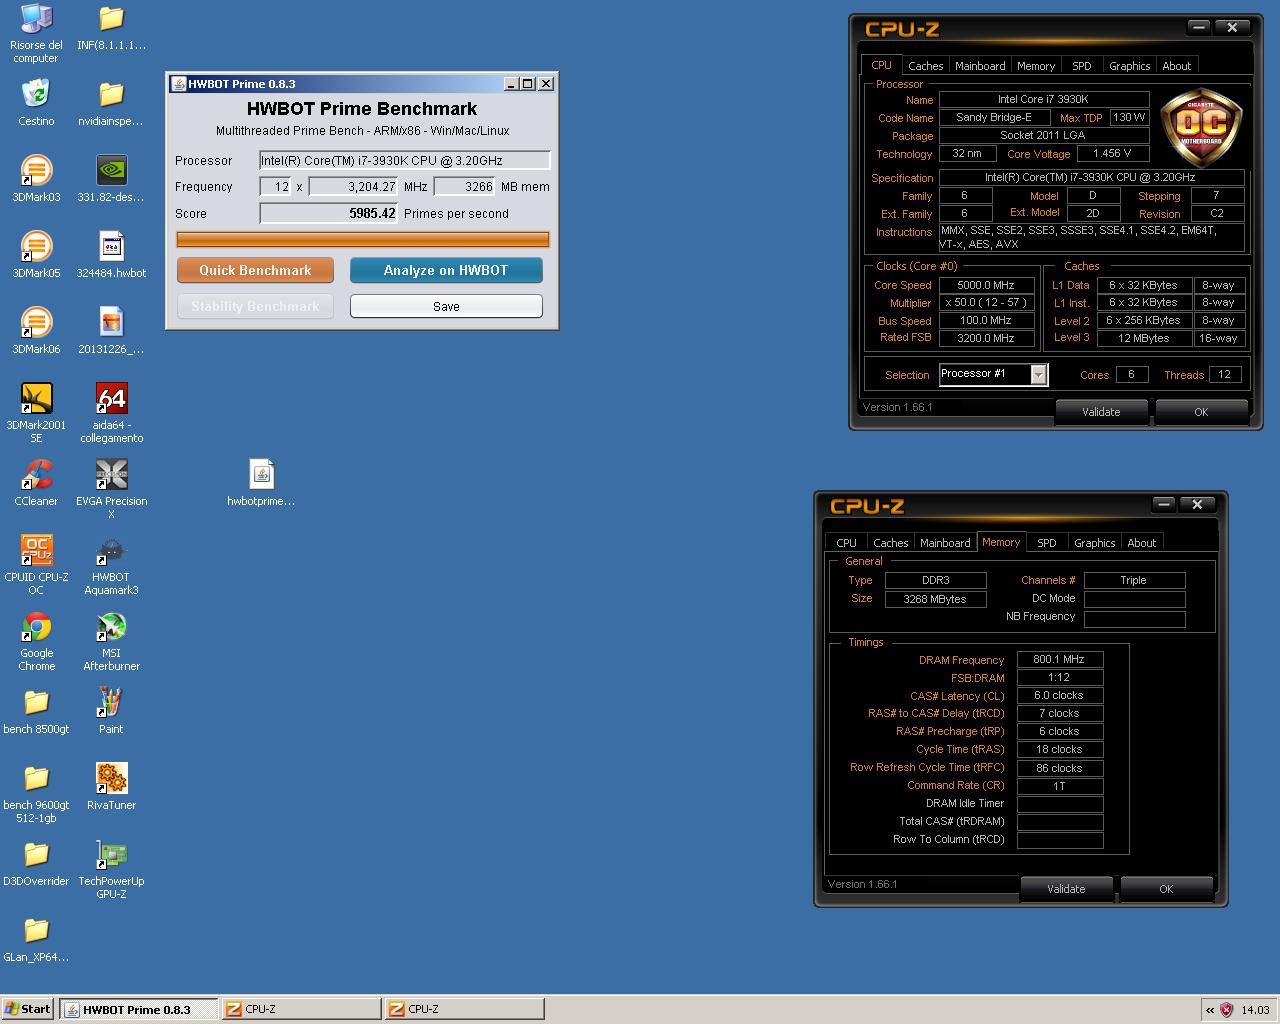
Task: Click Core Speed value 5000.0 MHz
Action: point(986,285)
